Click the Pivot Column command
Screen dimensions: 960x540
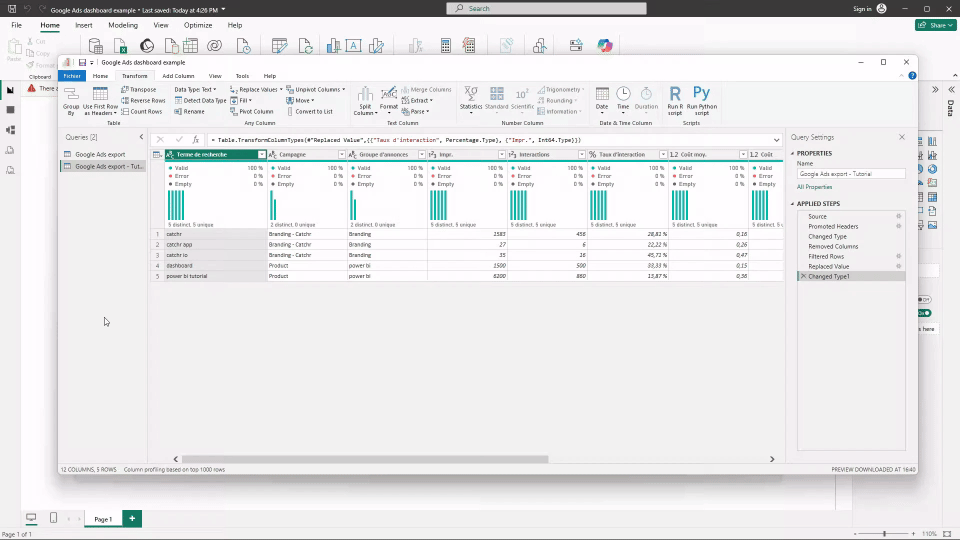[252, 111]
